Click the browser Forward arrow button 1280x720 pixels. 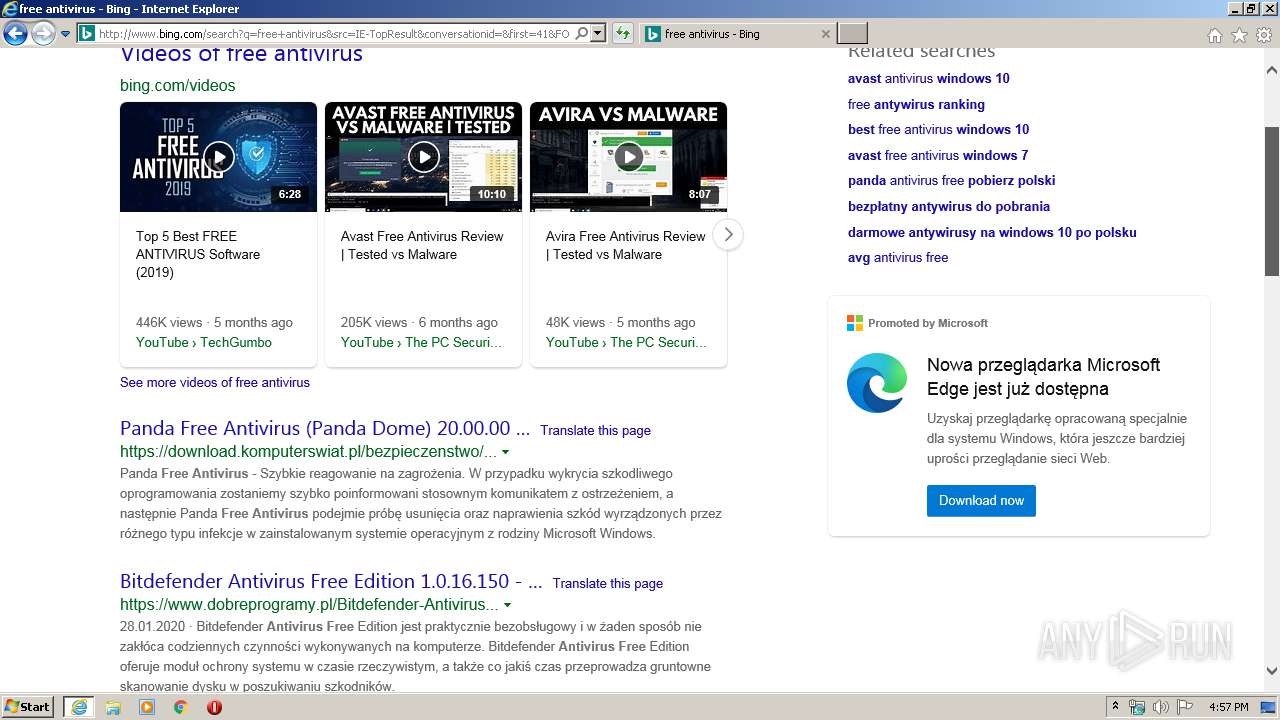[x=43, y=34]
